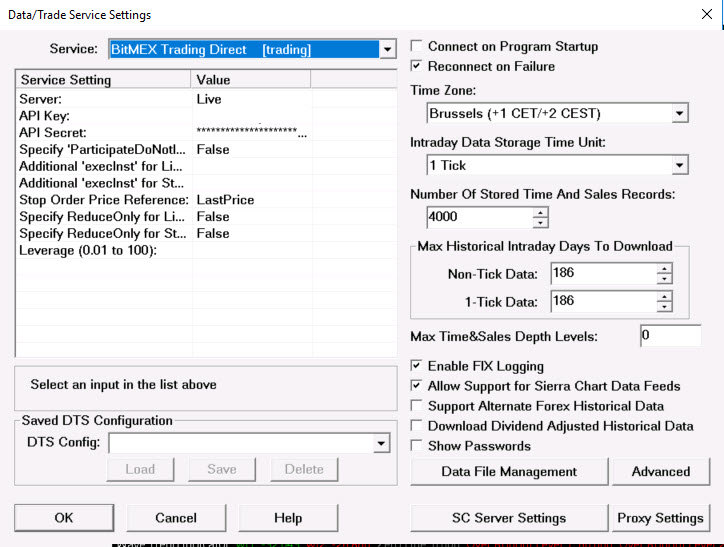Open Intraday Data Storage Time Unit dropdown

pyautogui.click(x=679, y=165)
